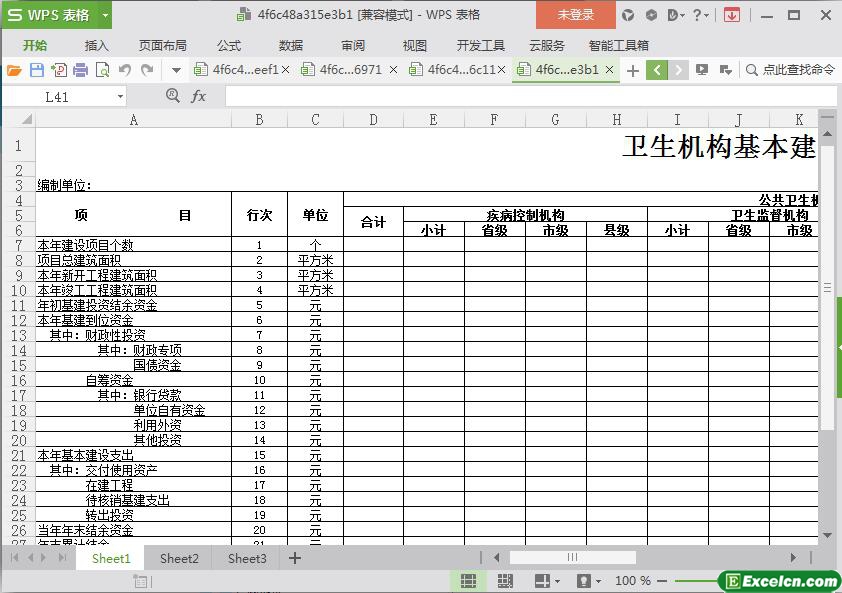
Task: Switch to normal view in status bar
Action: click(468, 581)
